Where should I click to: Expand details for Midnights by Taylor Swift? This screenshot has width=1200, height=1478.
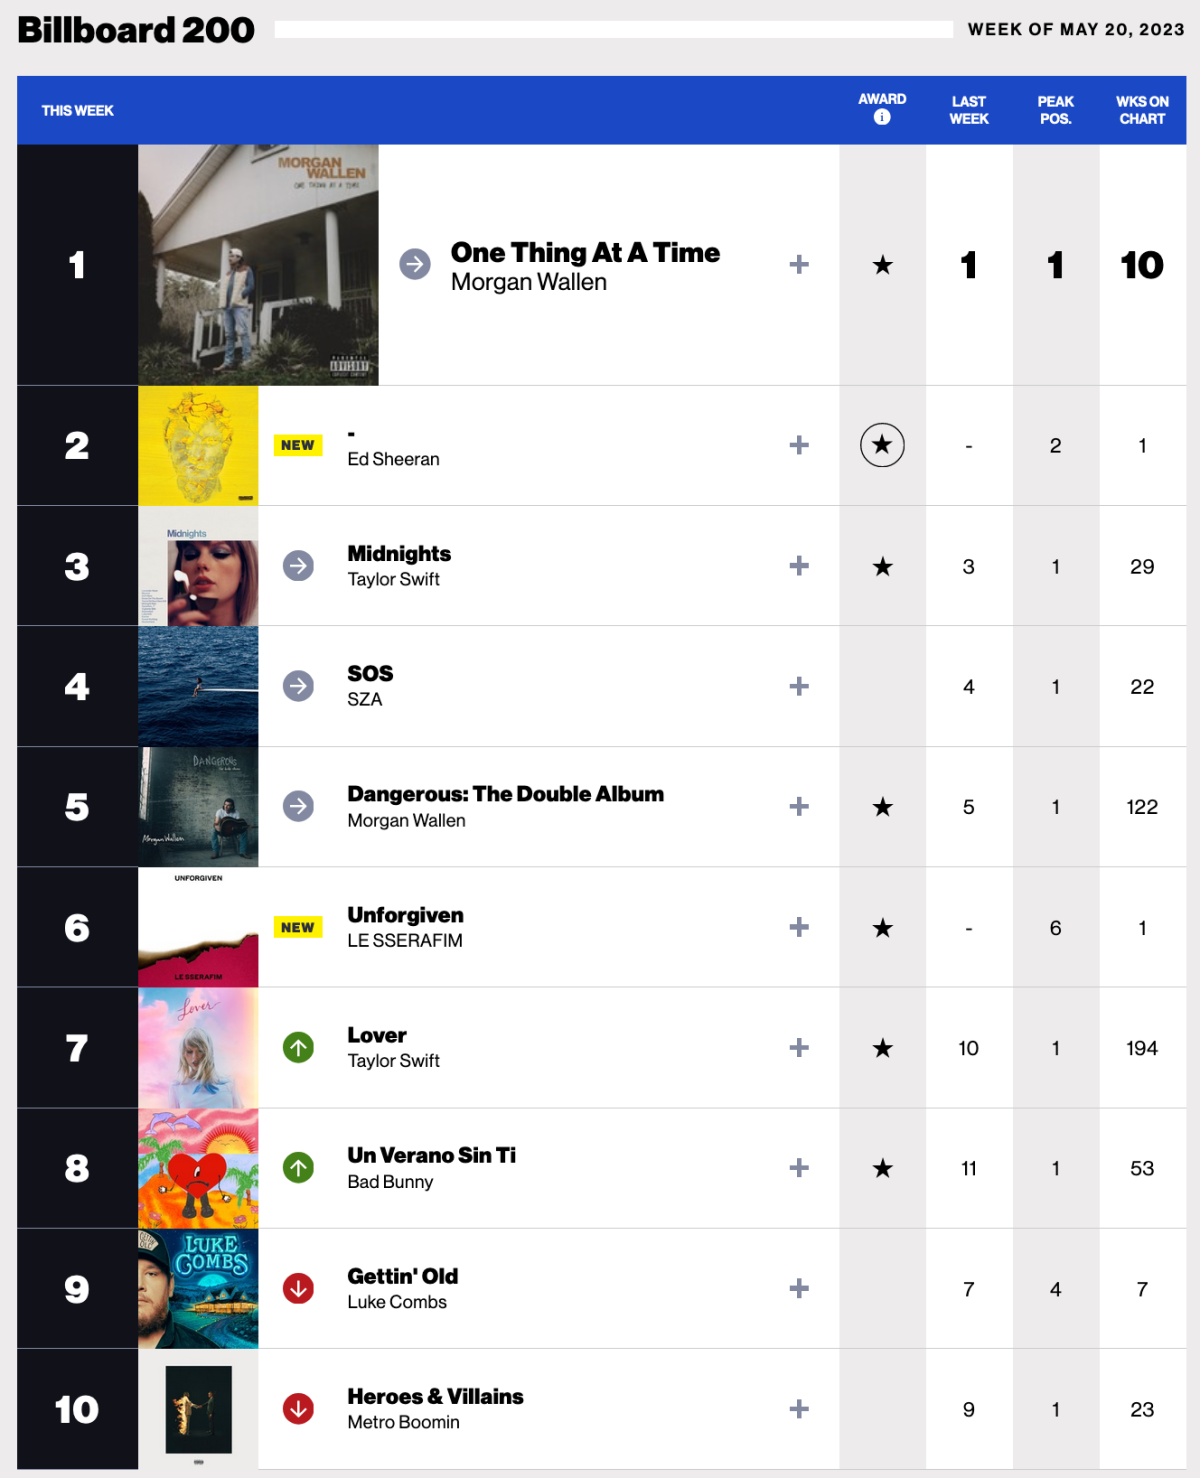pyautogui.click(x=799, y=566)
